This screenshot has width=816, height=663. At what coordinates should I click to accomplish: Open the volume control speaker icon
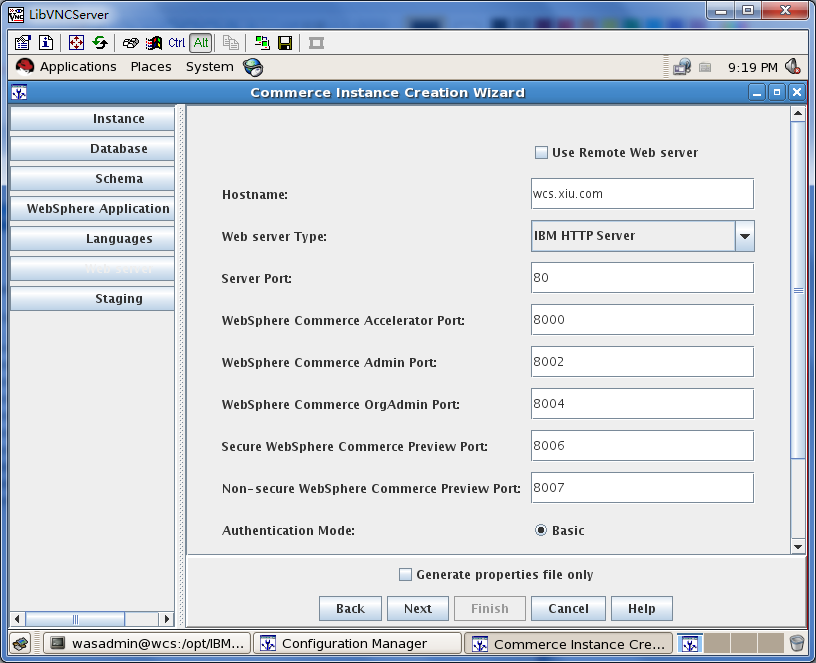793,67
